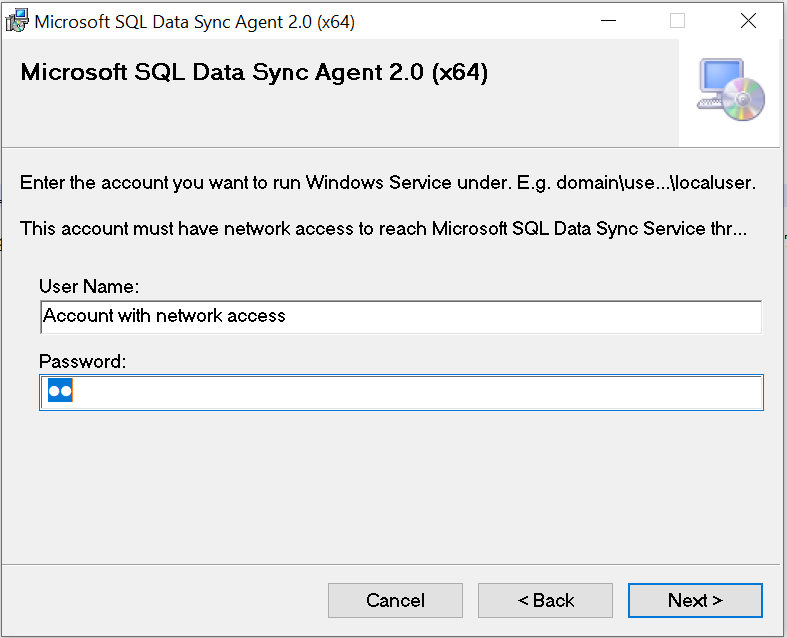Viewport: 787px width, 638px height.
Task: Select the Password input field
Action: [x=401, y=392]
